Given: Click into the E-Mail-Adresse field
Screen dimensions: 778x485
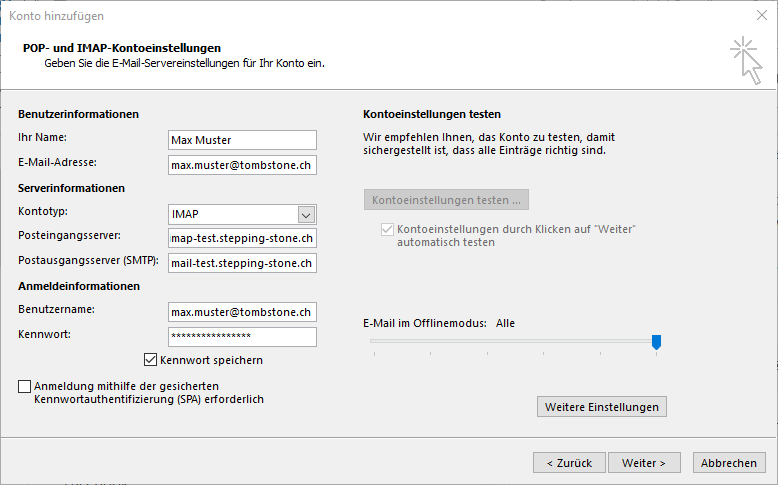Looking at the screenshot, I should 242,164.
